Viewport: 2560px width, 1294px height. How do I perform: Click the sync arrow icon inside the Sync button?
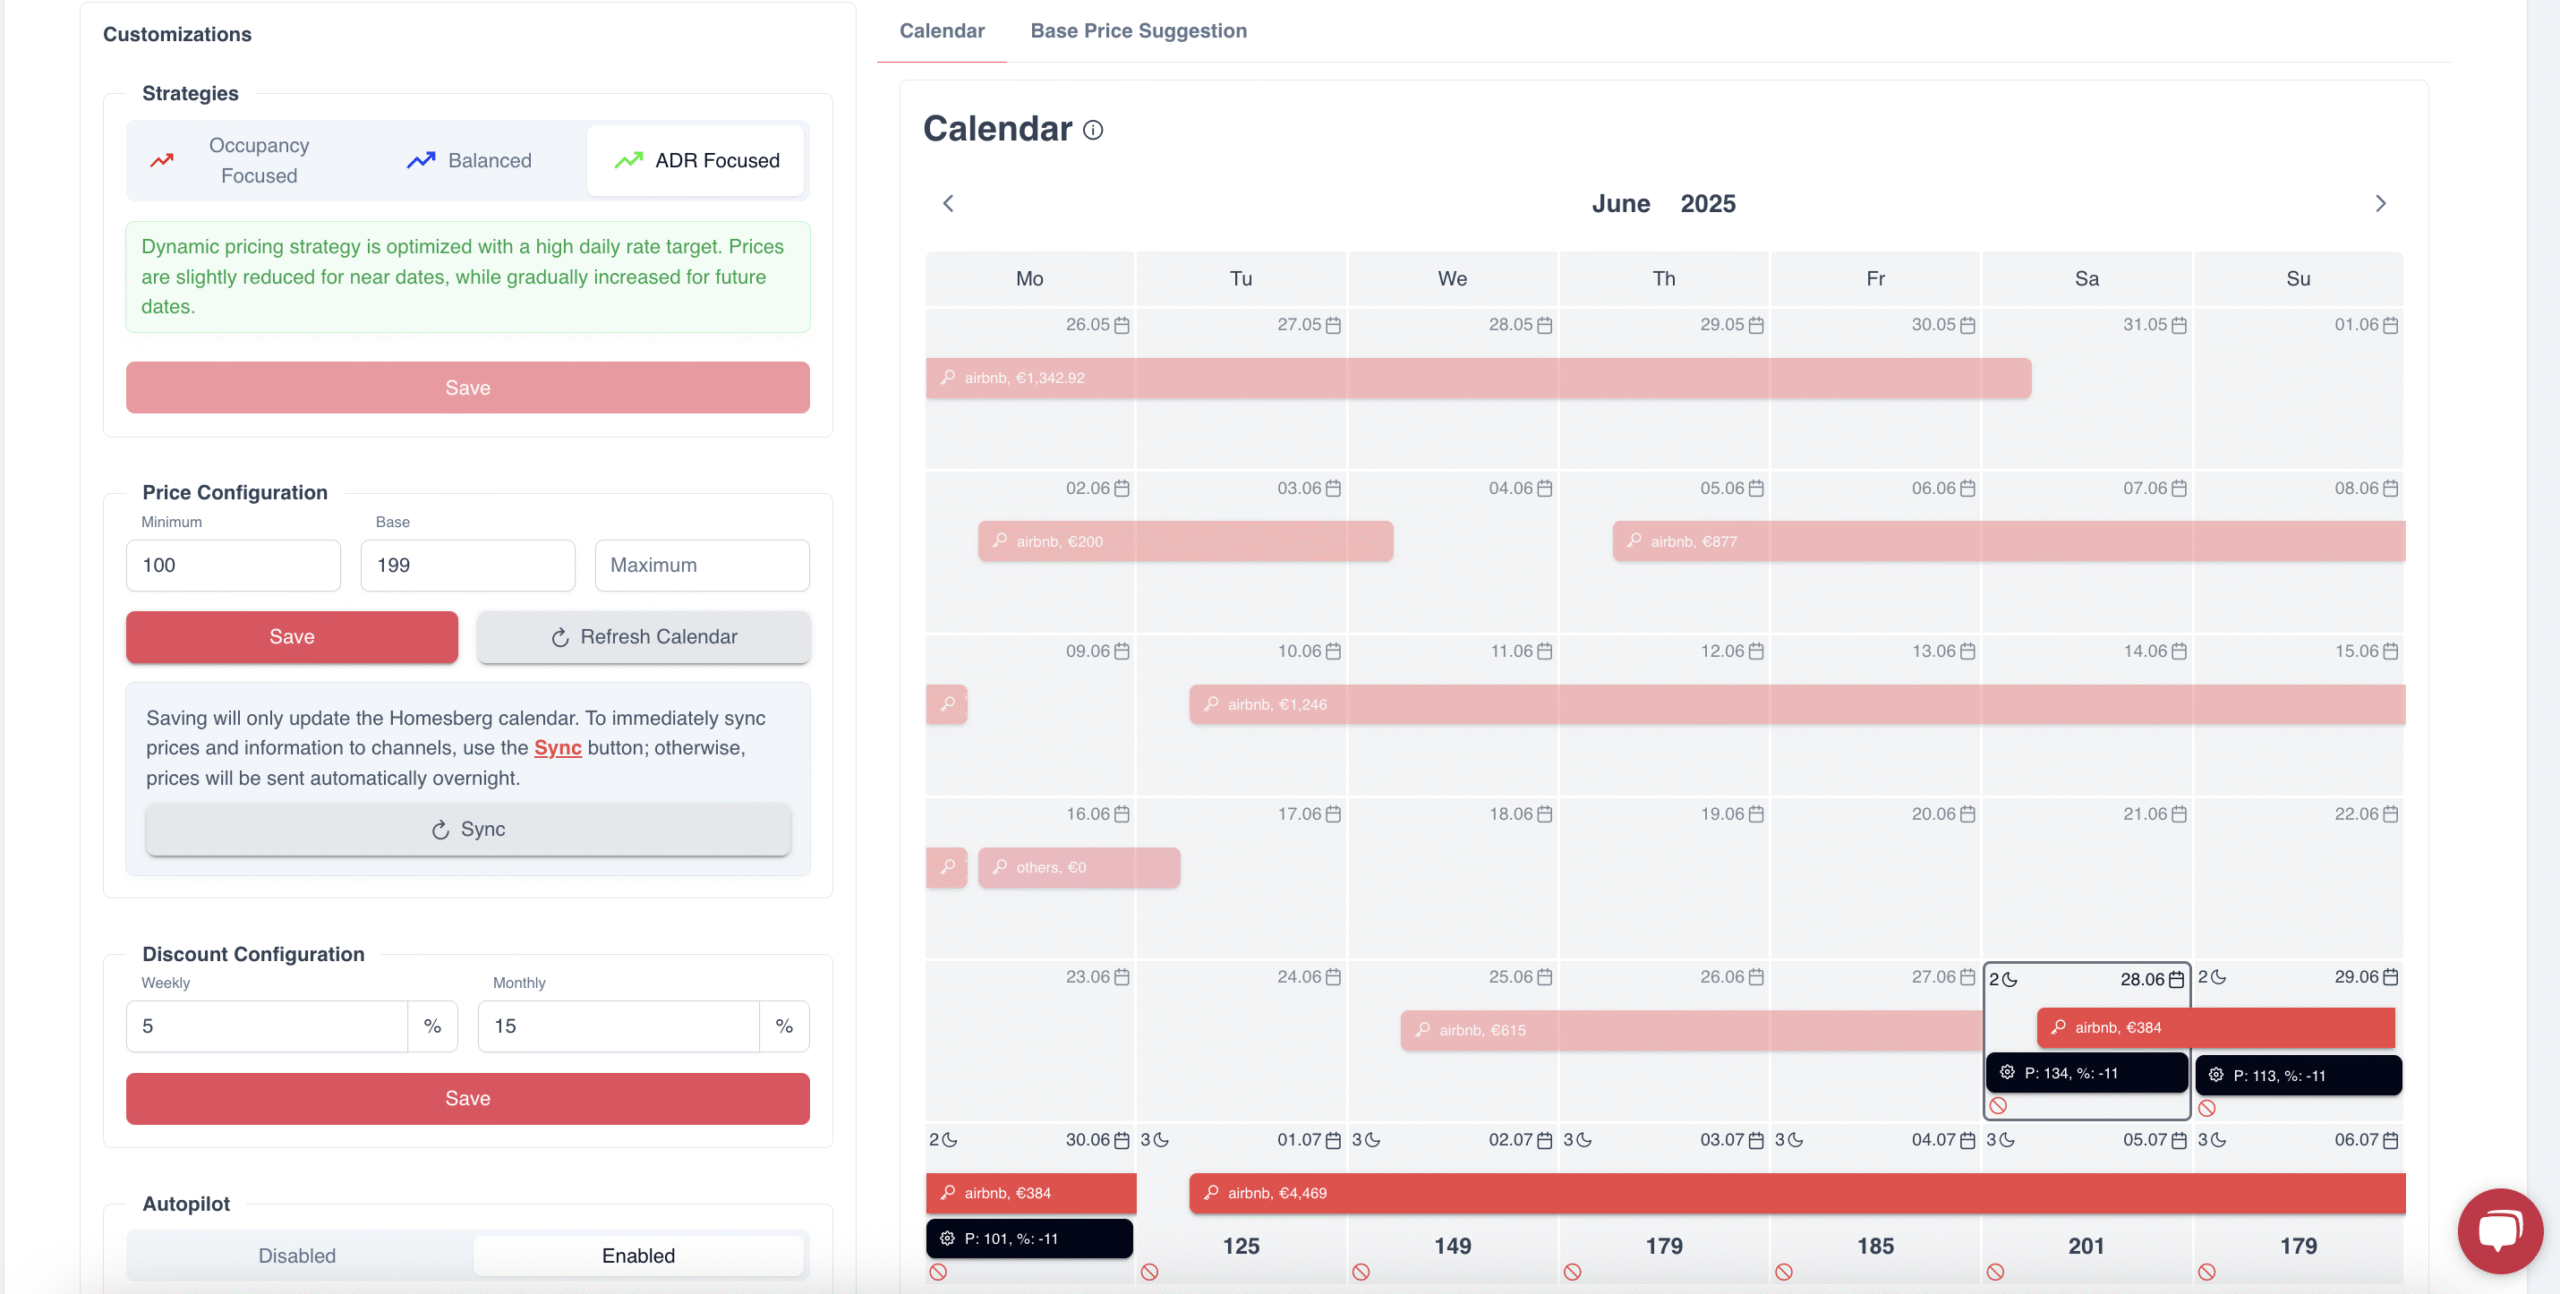tap(439, 829)
